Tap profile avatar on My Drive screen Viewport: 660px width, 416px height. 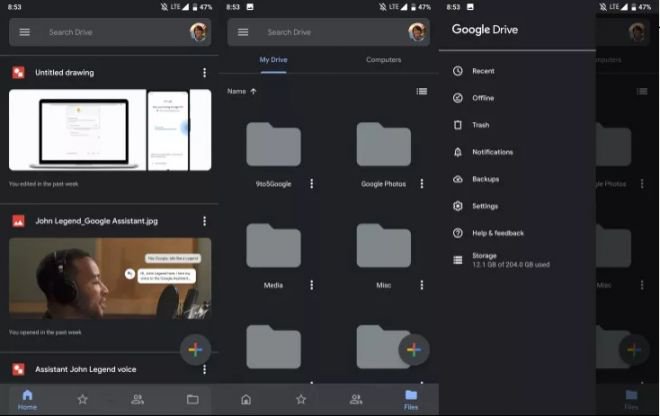(417, 32)
